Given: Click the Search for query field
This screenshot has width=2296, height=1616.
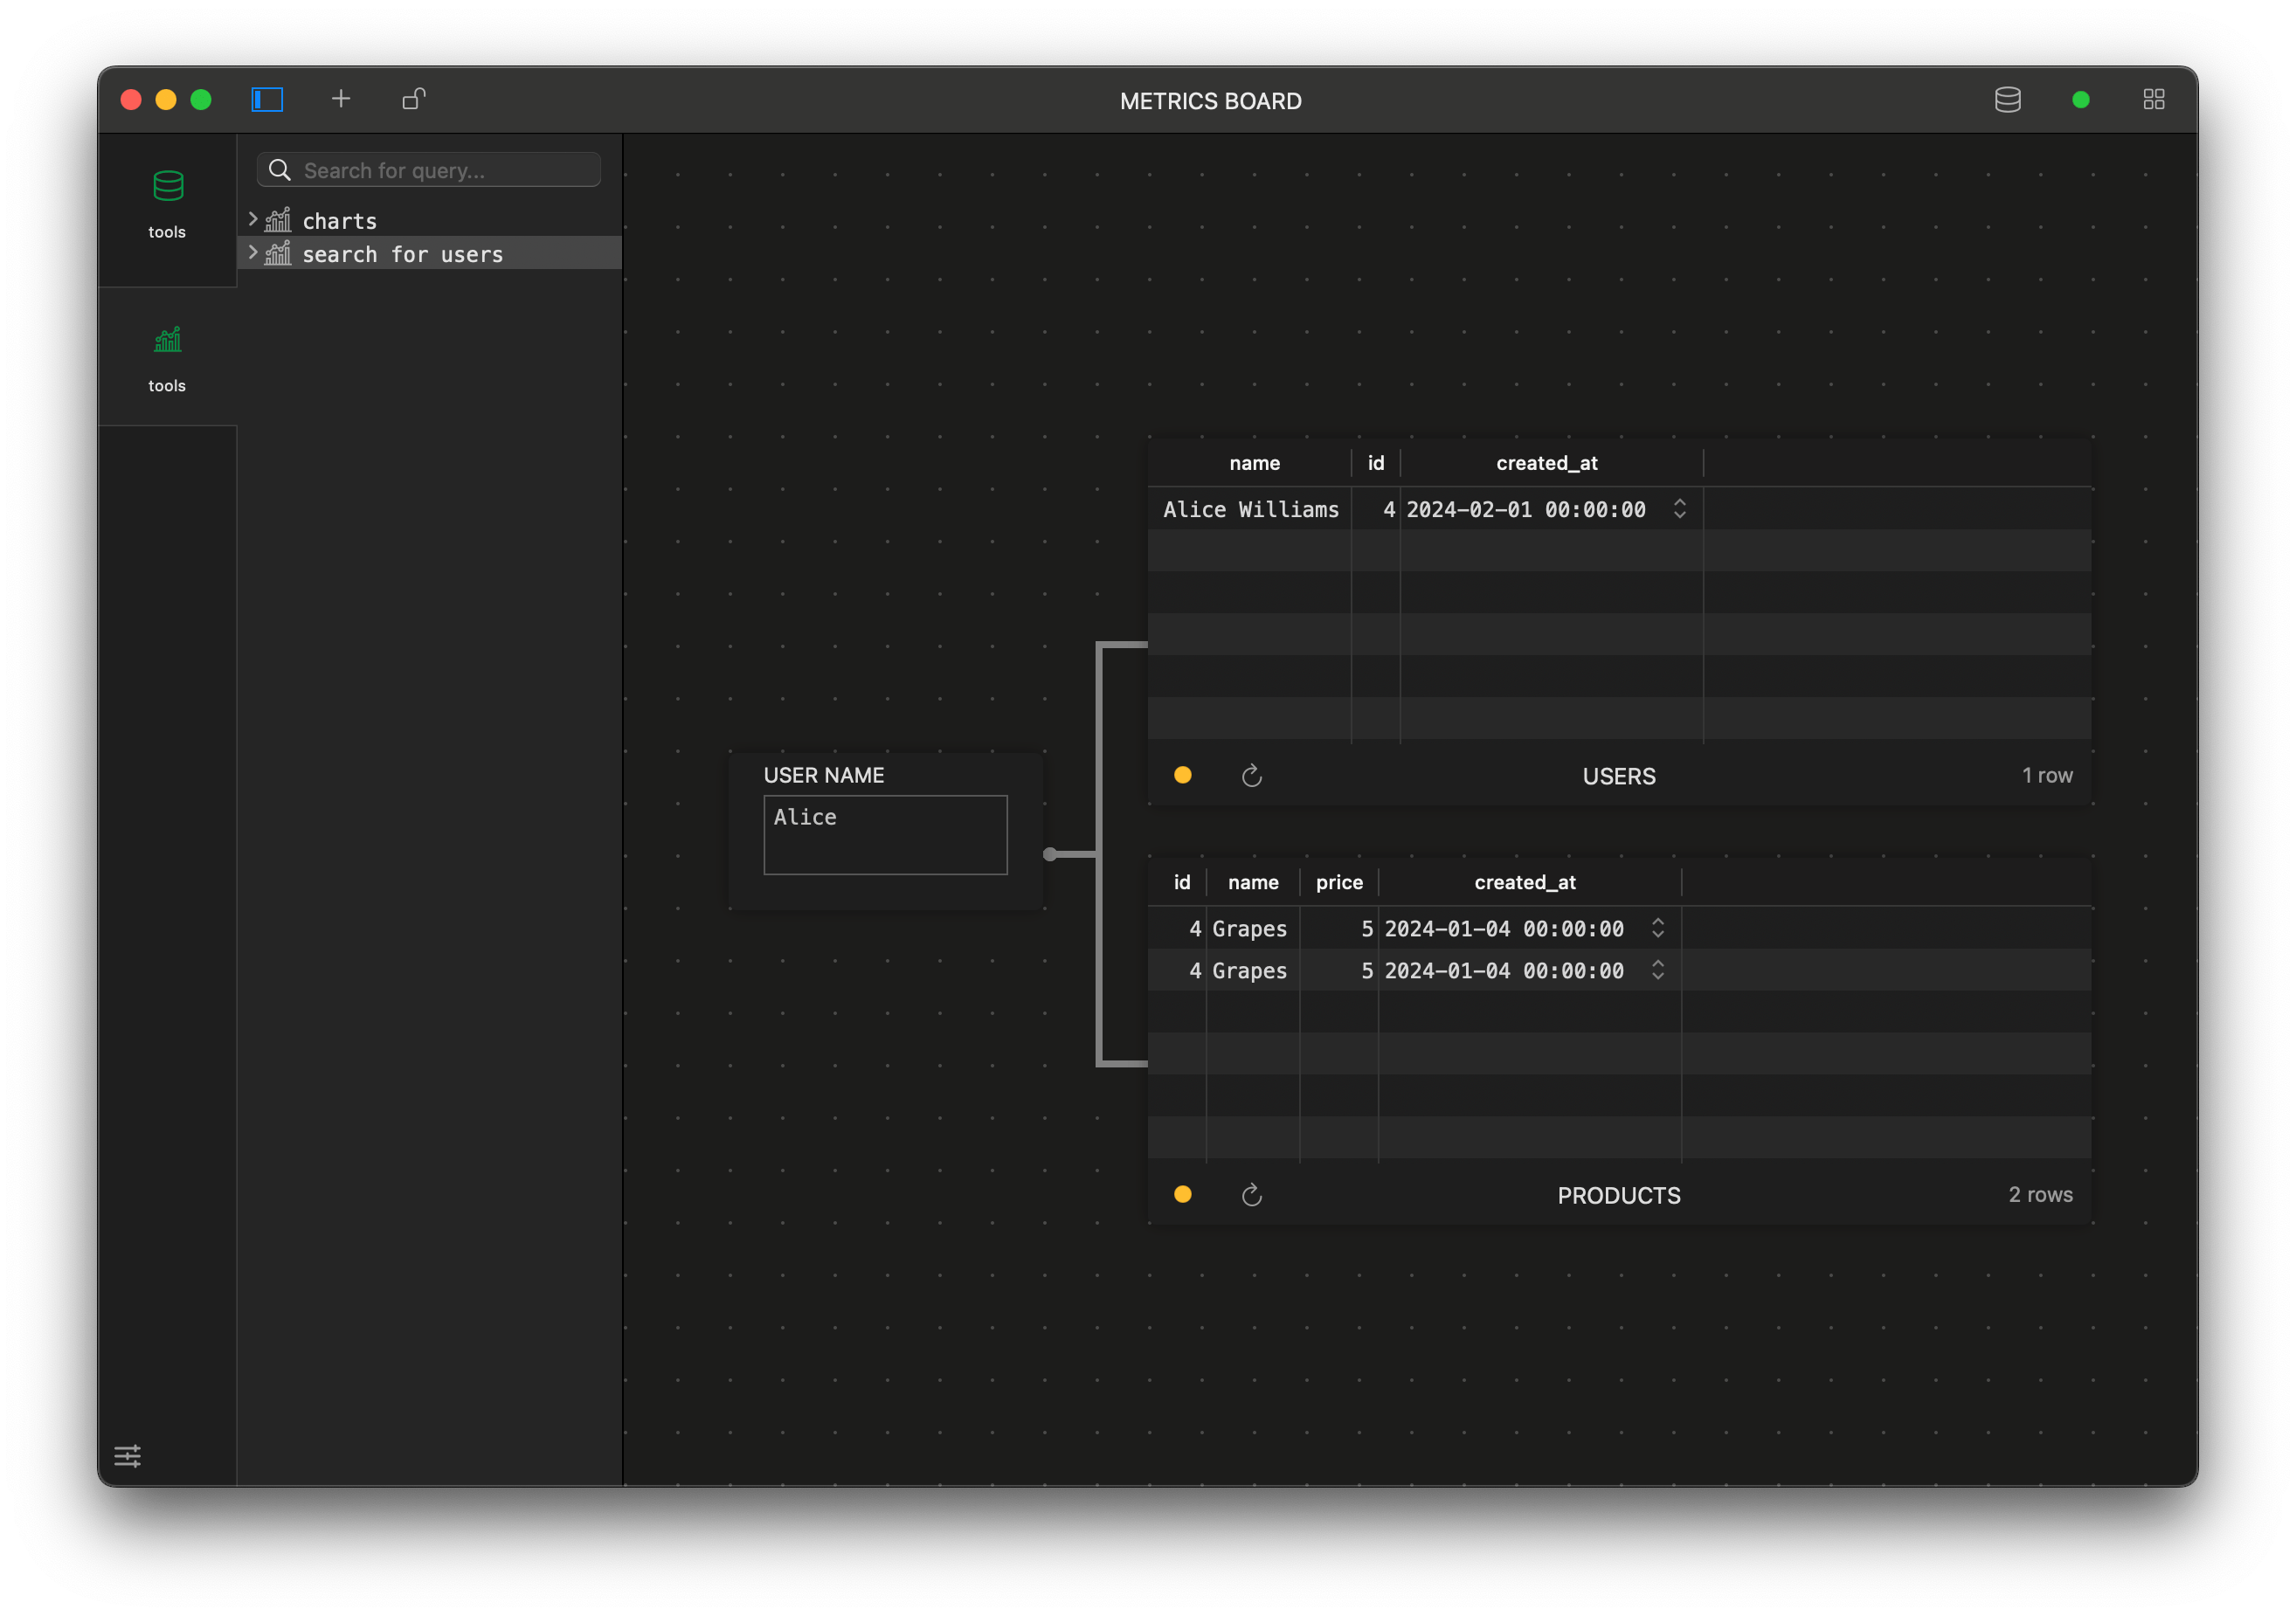Looking at the screenshot, I should [x=429, y=170].
